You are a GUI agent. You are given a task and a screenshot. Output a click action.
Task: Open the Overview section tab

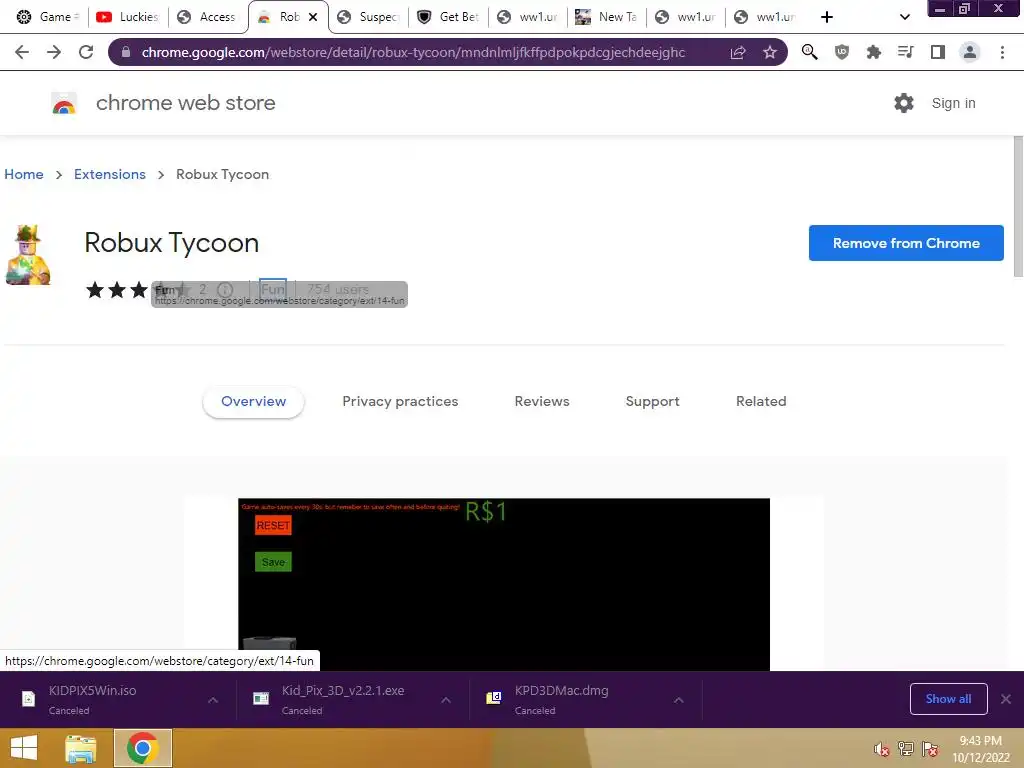(x=253, y=402)
